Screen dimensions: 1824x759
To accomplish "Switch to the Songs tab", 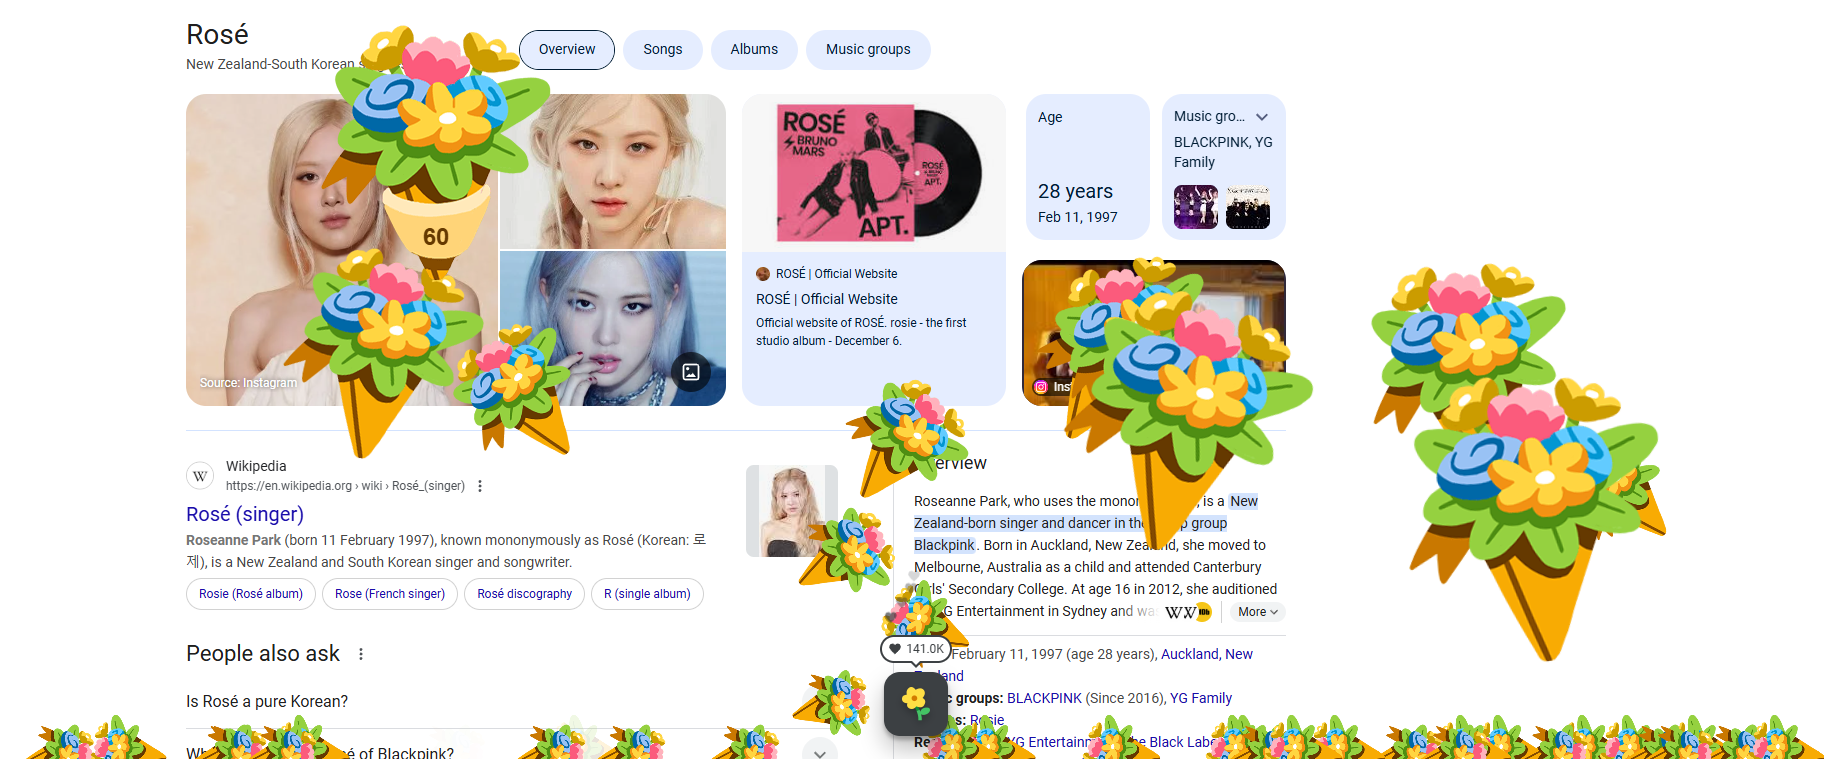I will tap(663, 50).
